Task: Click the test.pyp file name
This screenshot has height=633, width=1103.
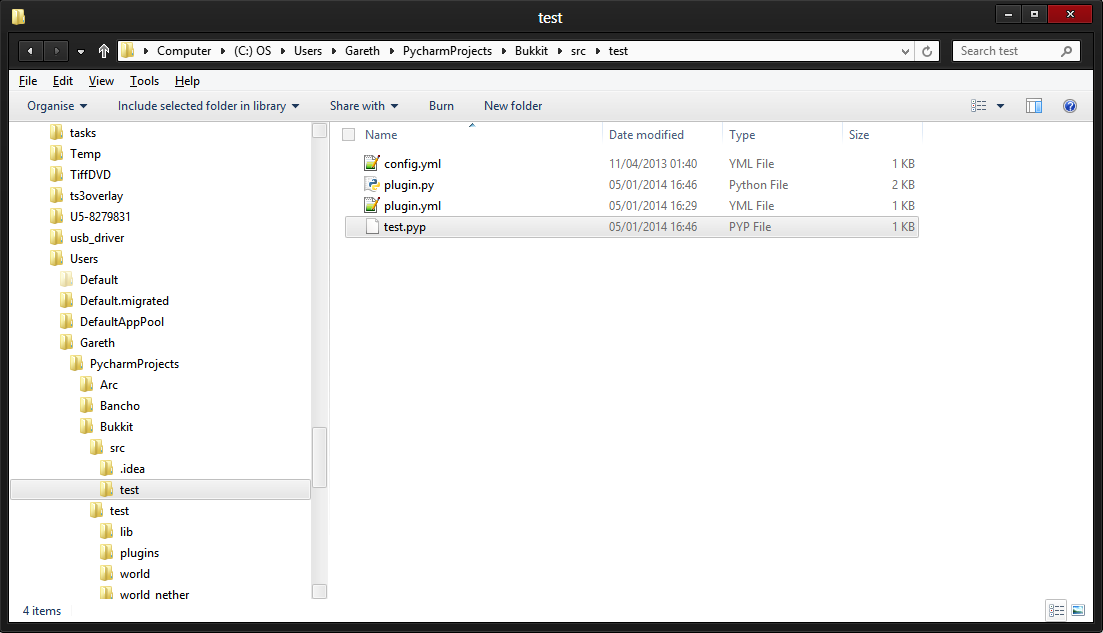Action: (404, 227)
